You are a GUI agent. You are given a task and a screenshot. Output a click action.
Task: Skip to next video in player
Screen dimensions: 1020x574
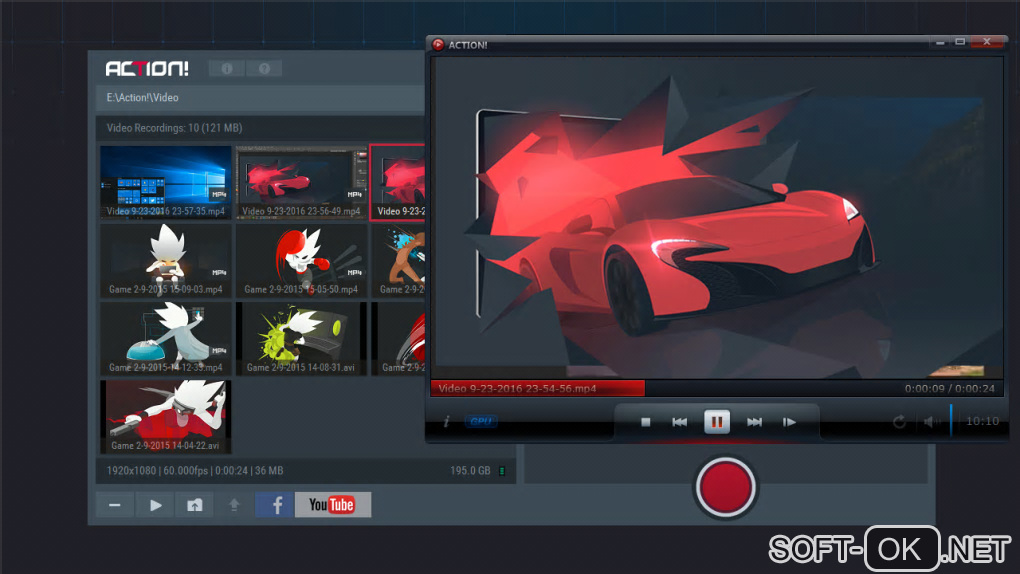click(755, 422)
